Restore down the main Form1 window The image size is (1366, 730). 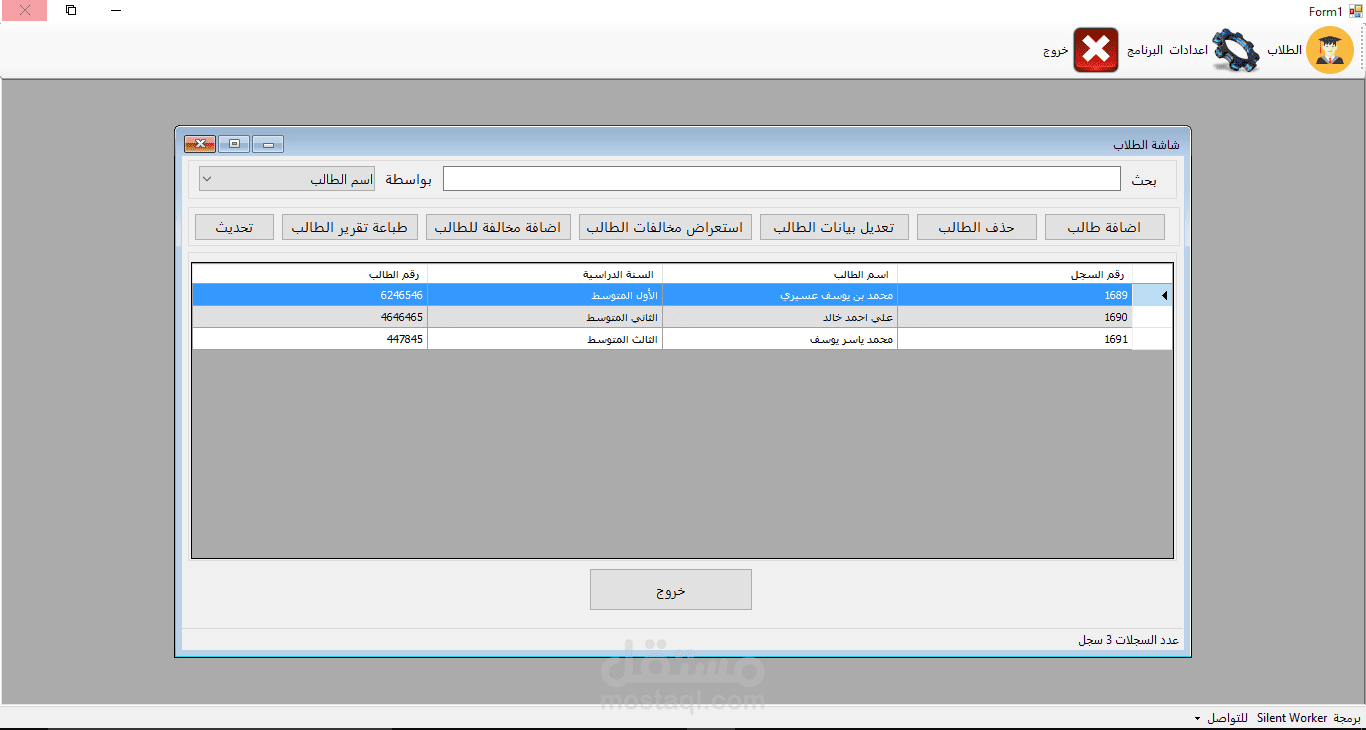coord(71,11)
